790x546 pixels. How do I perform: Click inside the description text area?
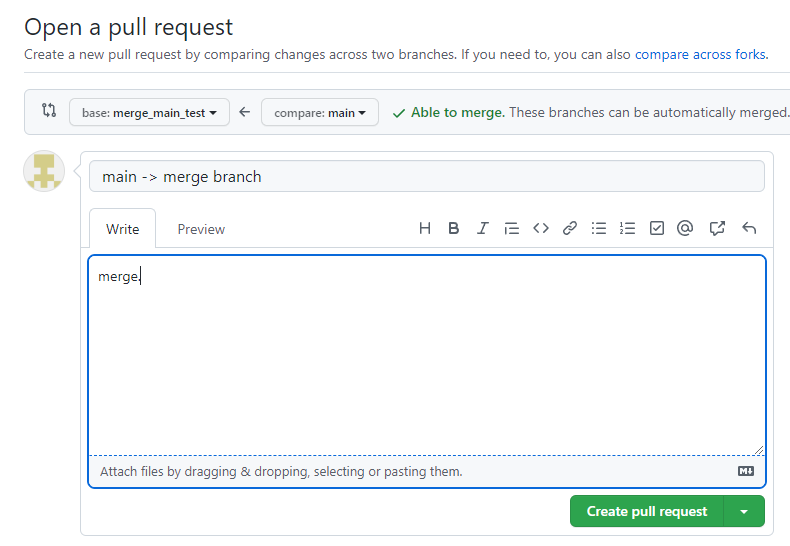427,355
